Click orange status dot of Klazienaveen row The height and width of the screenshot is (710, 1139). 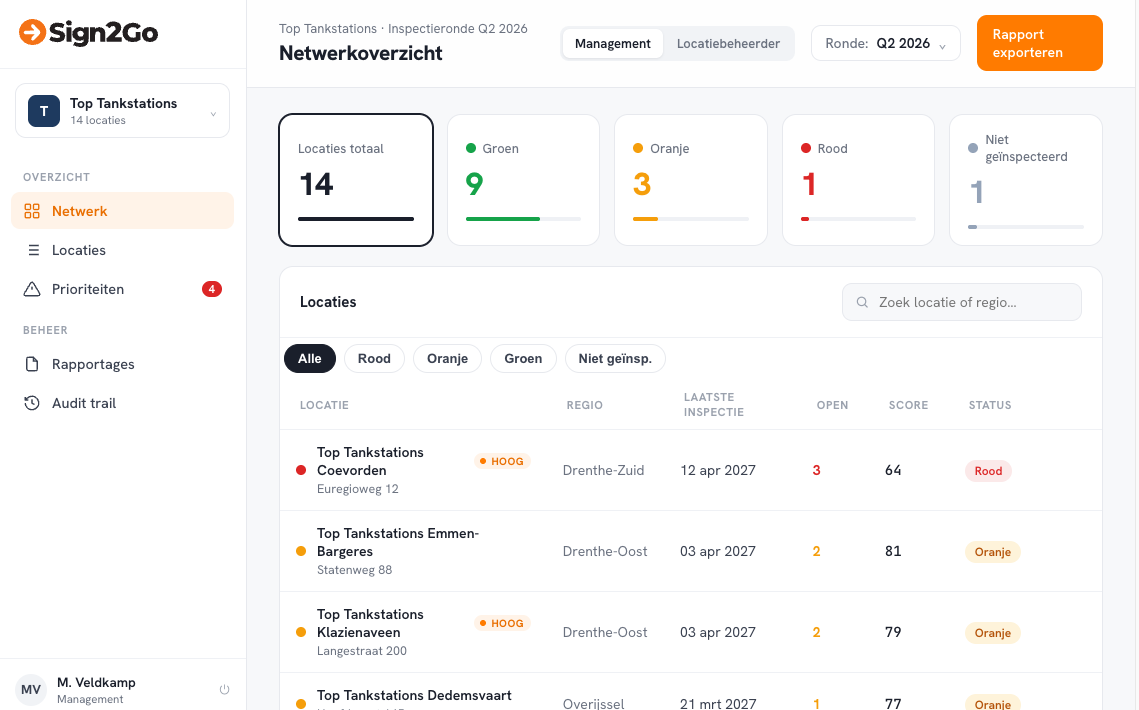click(x=301, y=632)
